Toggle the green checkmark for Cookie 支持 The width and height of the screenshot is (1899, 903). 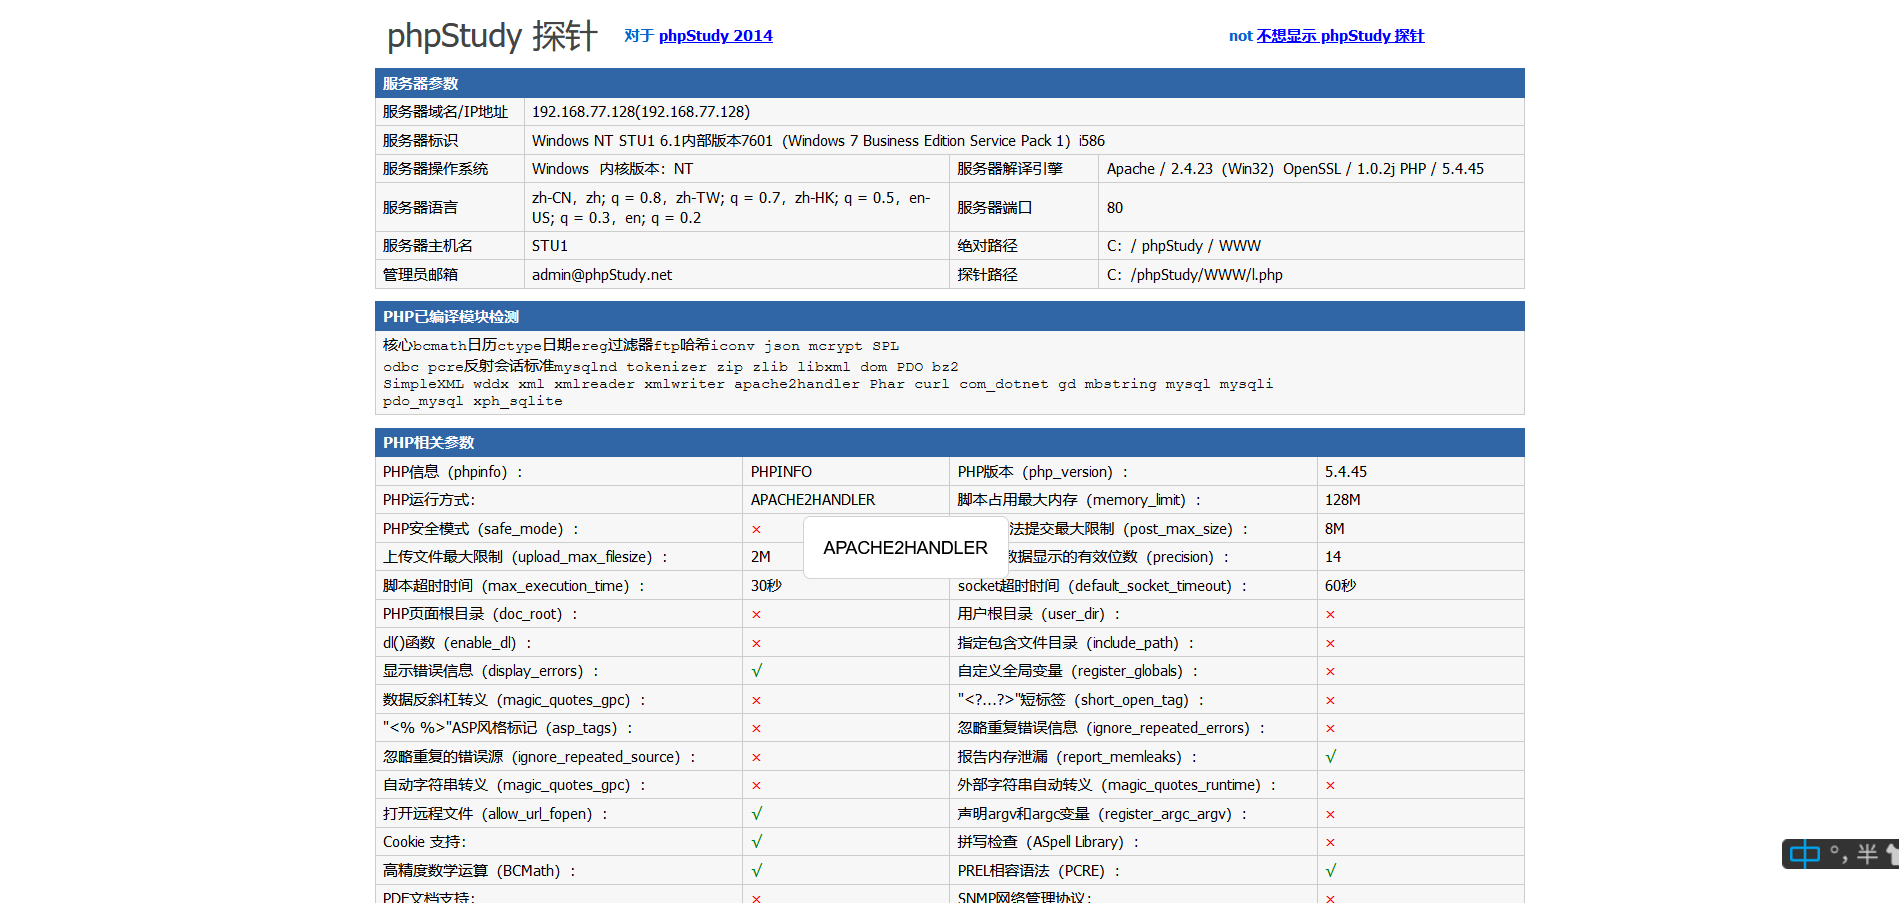(757, 841)
